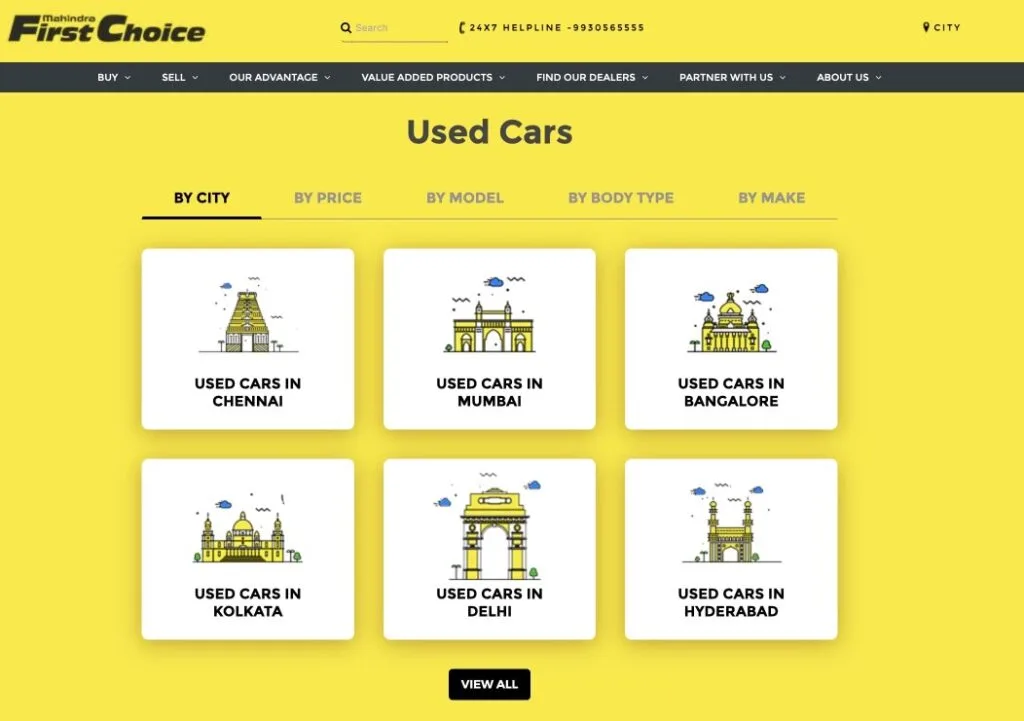Select the Mumbai Gateway of India illustration

(x=490, y=315)
